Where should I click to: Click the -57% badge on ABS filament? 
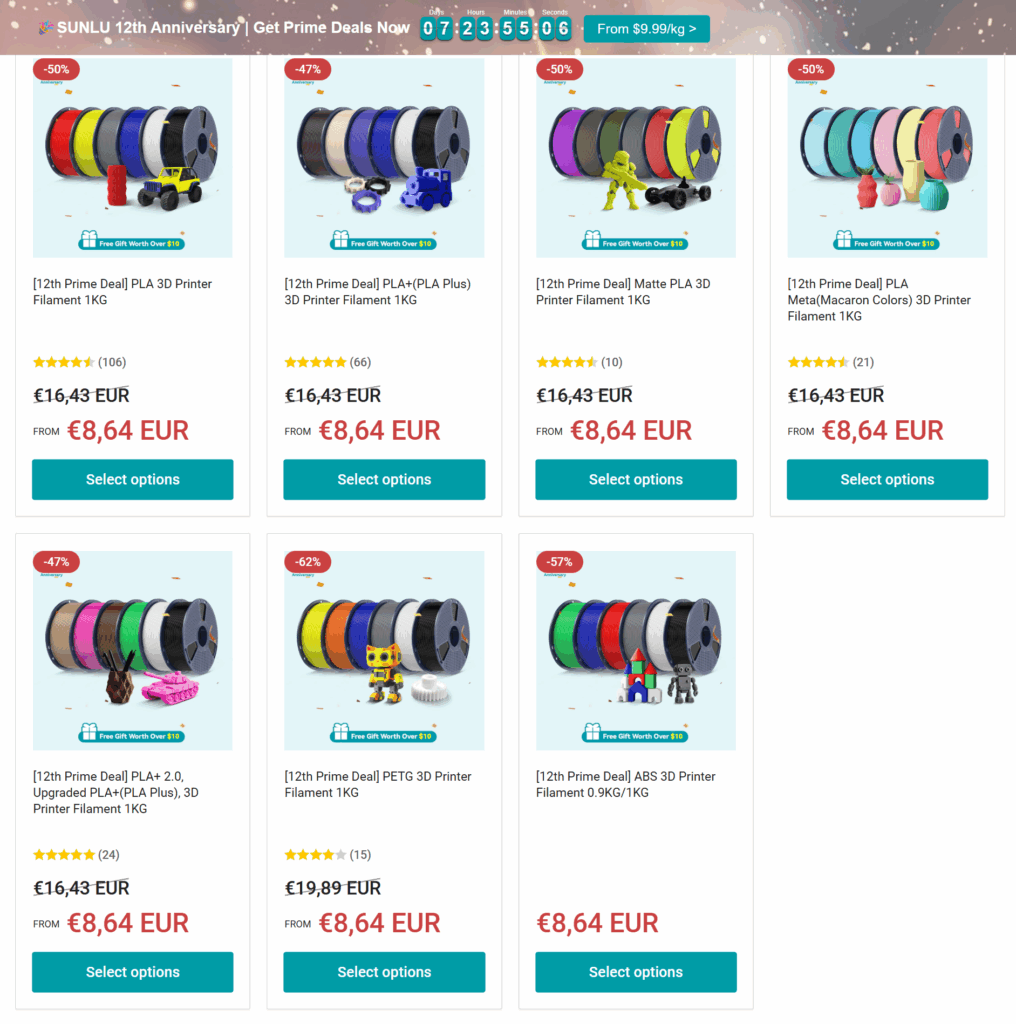coord(560,562)
